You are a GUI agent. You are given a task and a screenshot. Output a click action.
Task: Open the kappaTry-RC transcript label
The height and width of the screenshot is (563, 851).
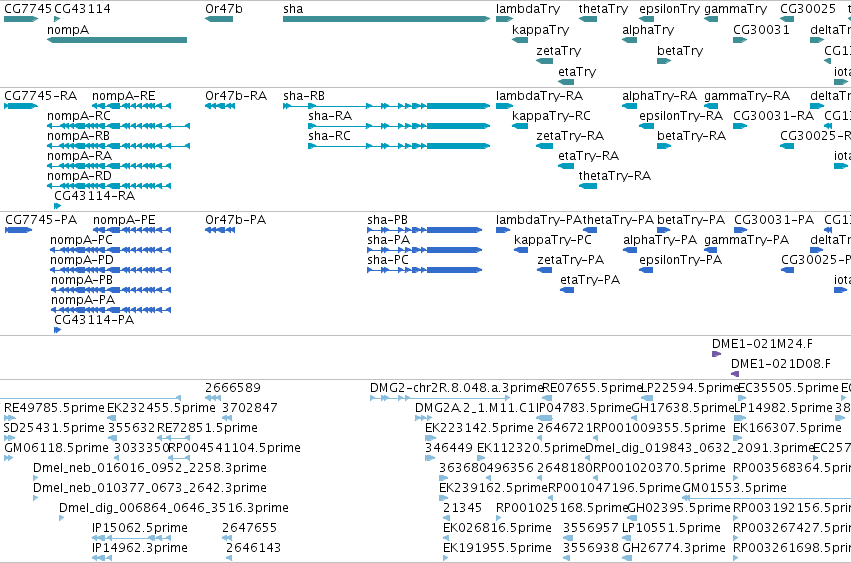(551, 116)
